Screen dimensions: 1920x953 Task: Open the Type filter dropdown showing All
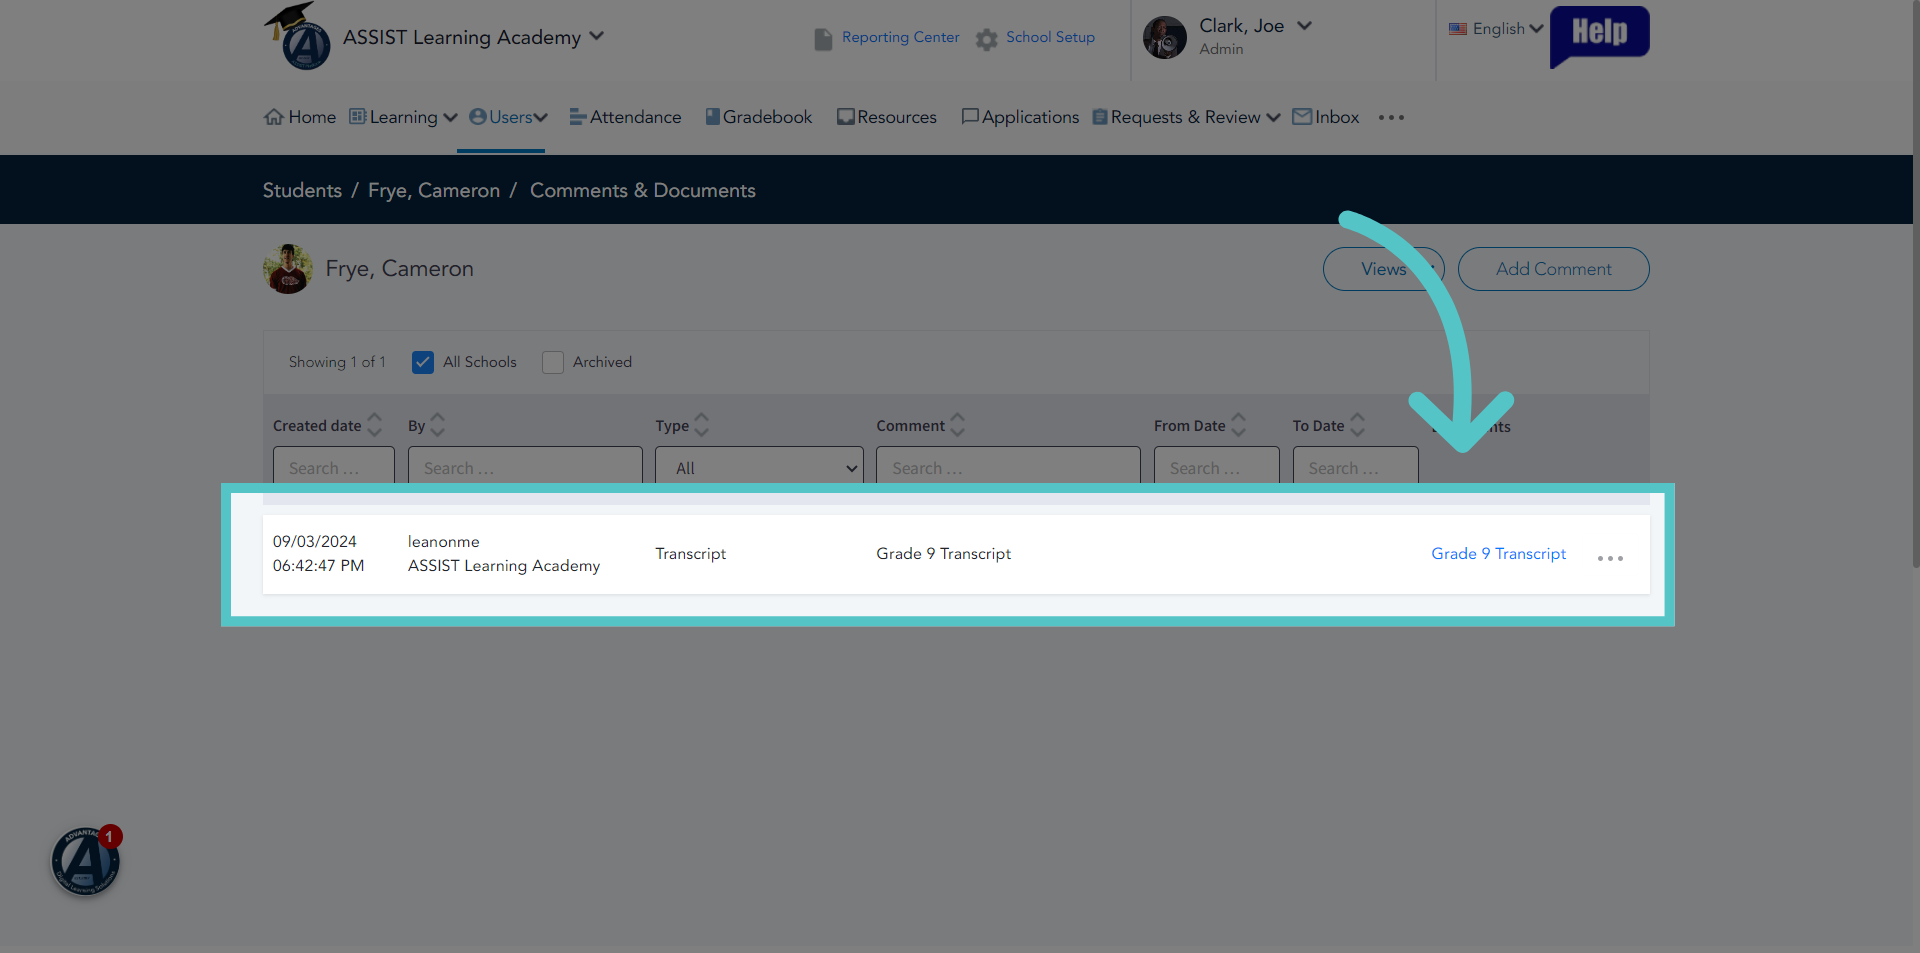[x=759, y=466]
